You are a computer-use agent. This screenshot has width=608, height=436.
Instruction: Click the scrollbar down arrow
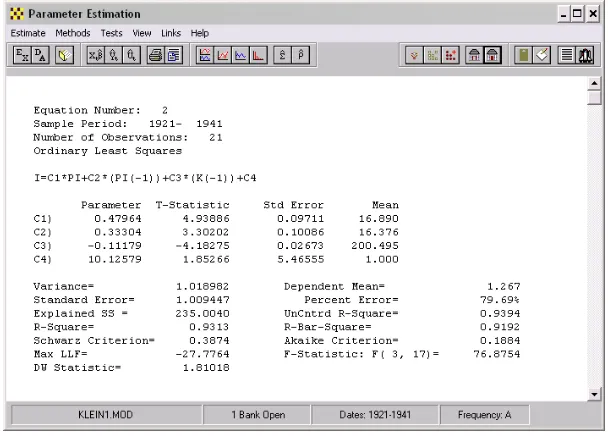[x=594, y=395]
